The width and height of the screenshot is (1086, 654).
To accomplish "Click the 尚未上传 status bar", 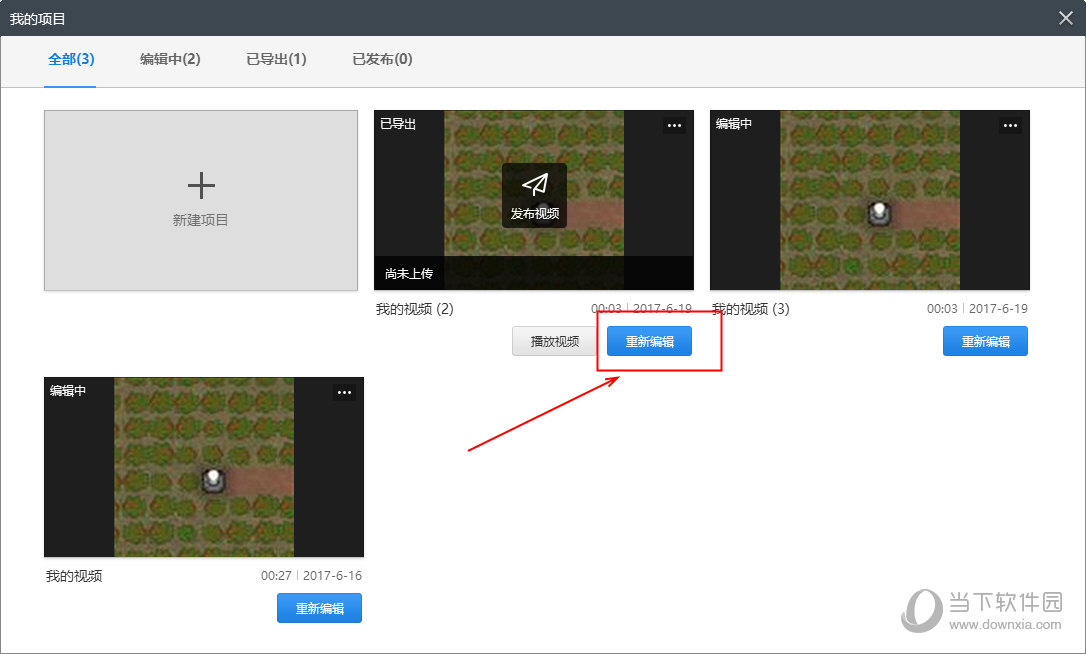I will 533,273.
